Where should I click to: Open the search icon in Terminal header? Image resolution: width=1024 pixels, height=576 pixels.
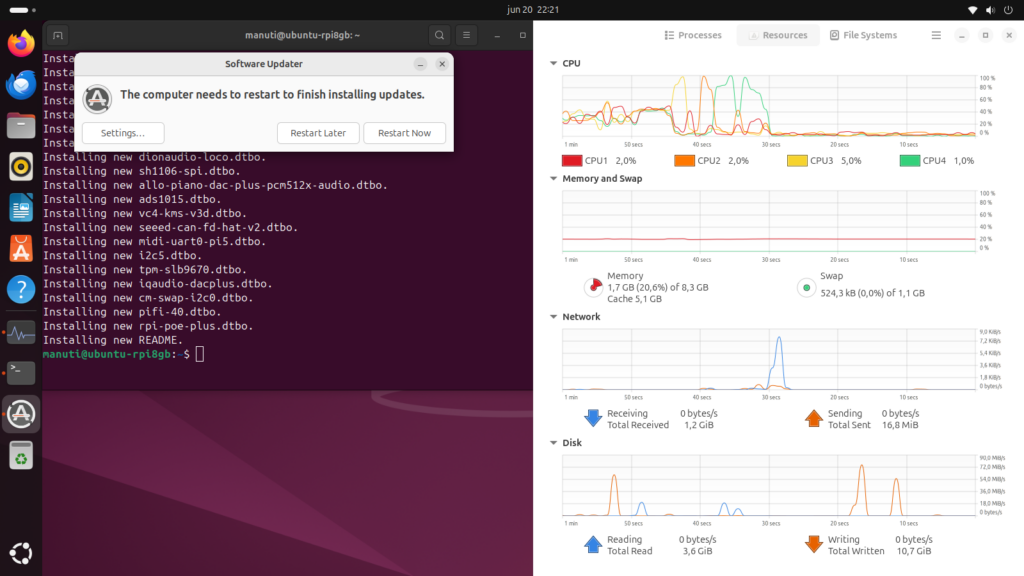point(440,35)
